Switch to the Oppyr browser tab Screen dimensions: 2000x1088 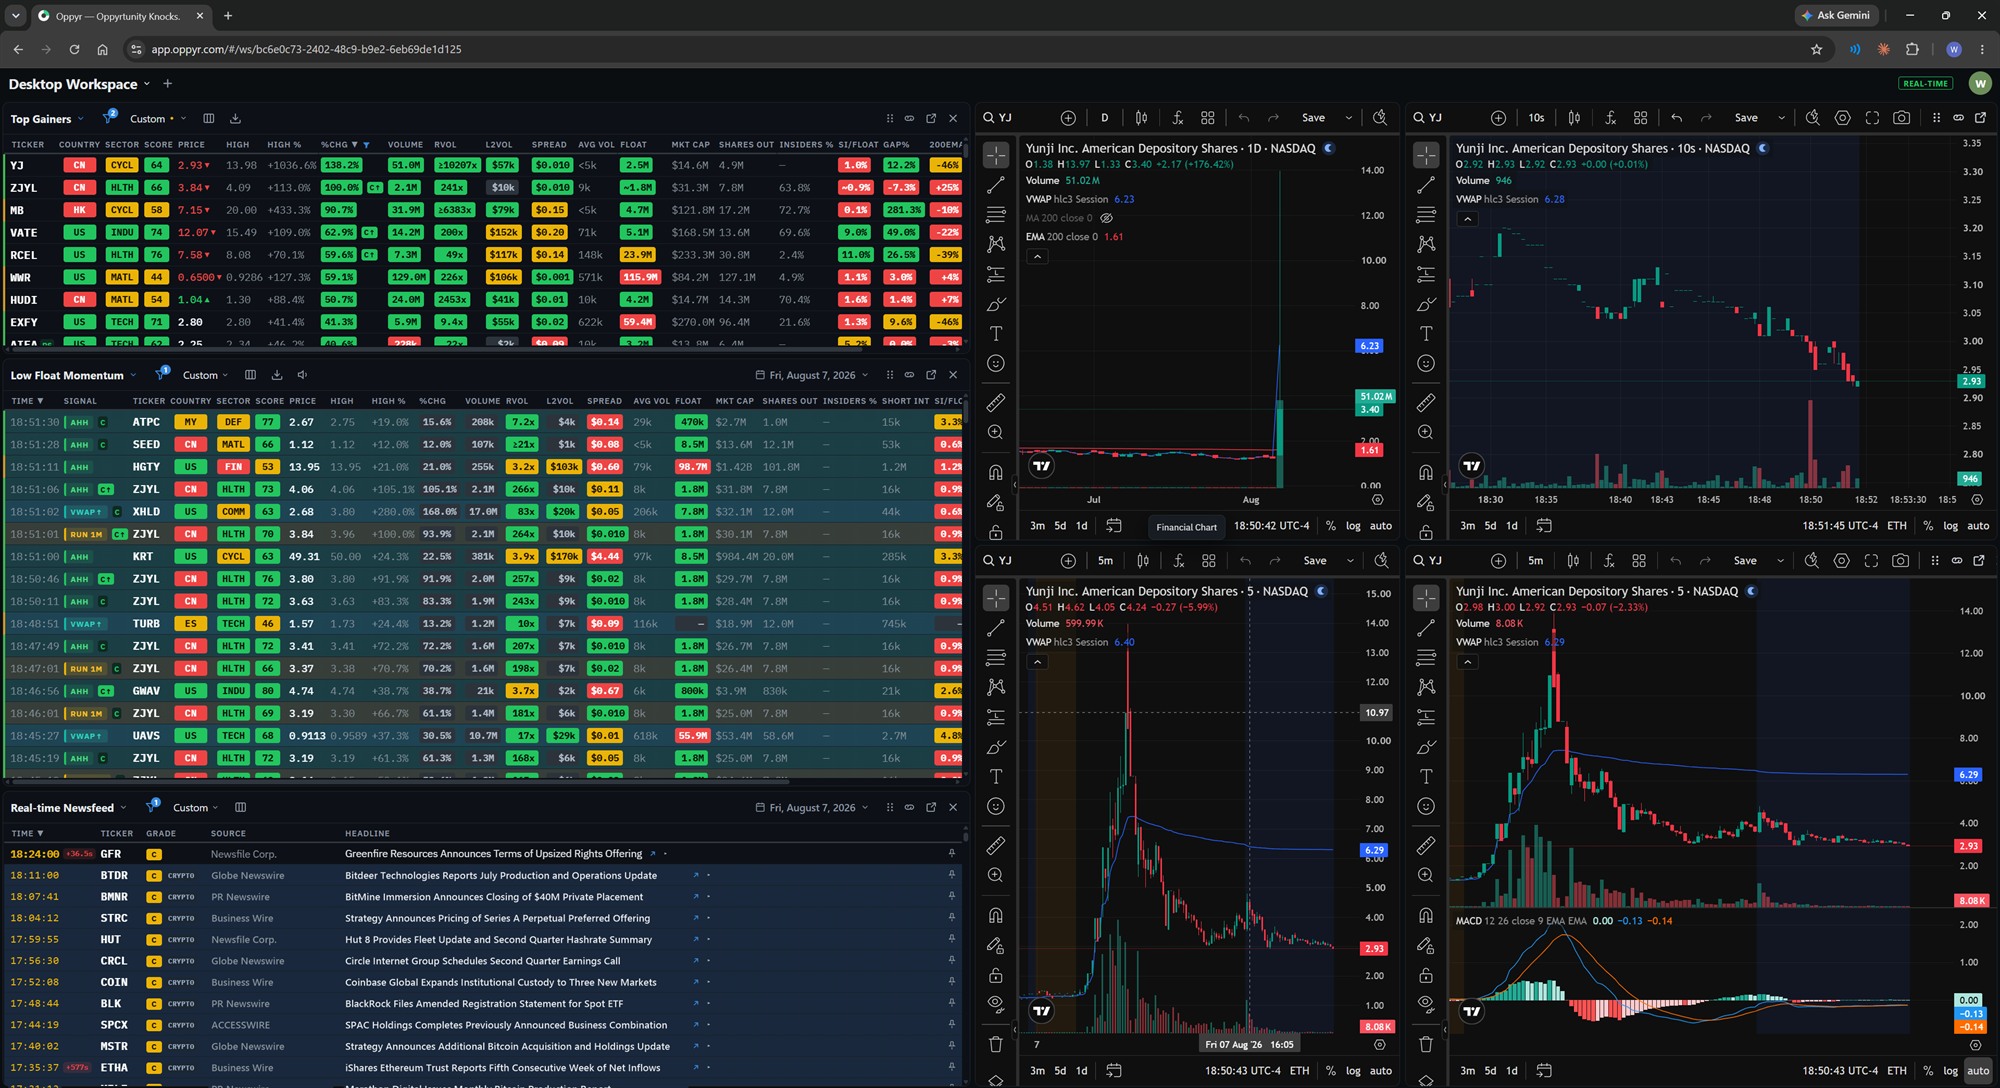119,16
